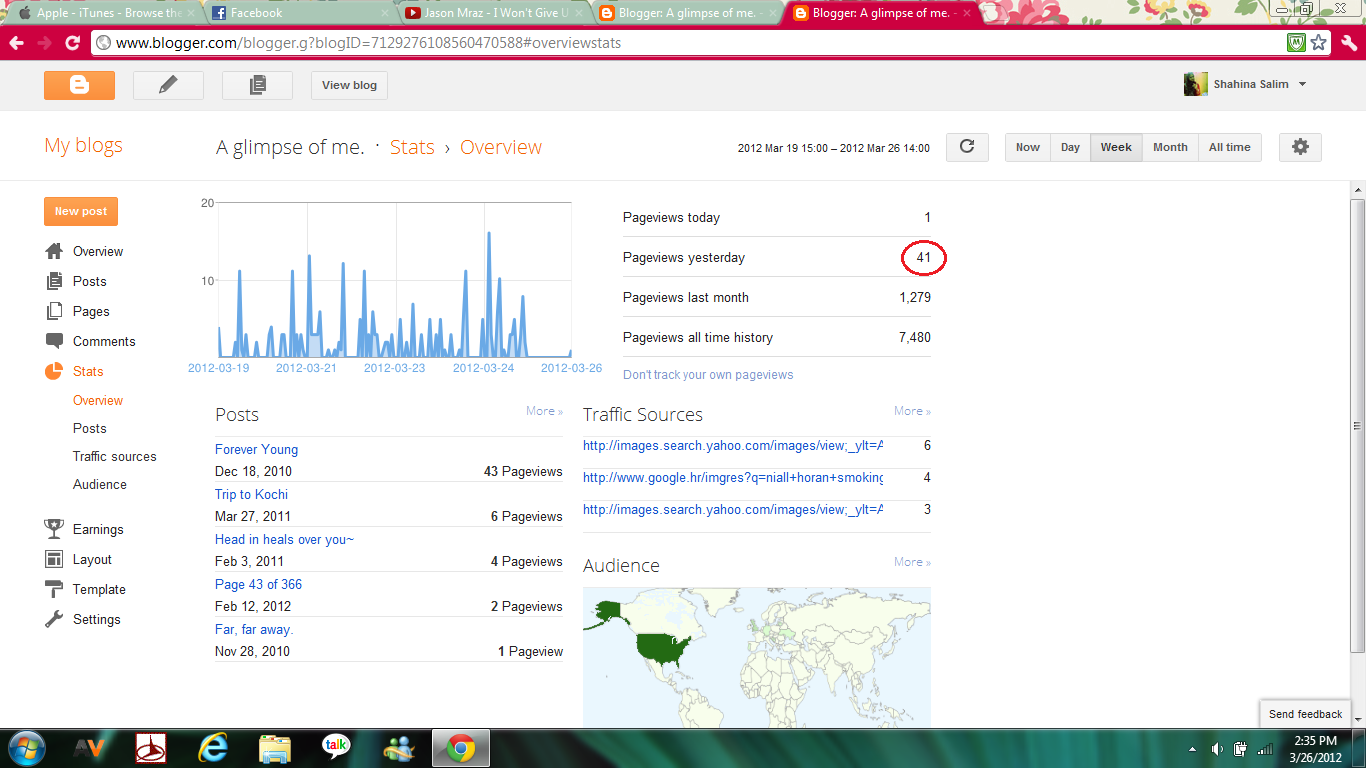Image resolution: width=1366 pixels, height=768 pixels.
Task: Click the Chrome taskbar icon
Action: coord(461,747)
